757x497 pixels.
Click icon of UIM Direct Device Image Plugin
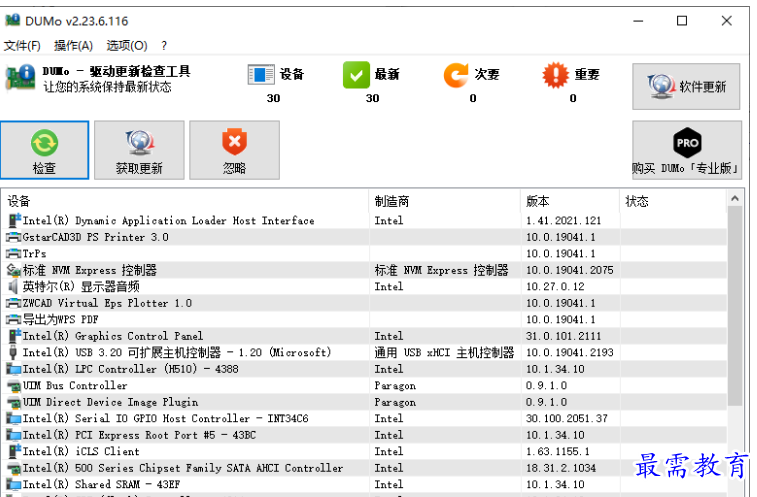14,402
